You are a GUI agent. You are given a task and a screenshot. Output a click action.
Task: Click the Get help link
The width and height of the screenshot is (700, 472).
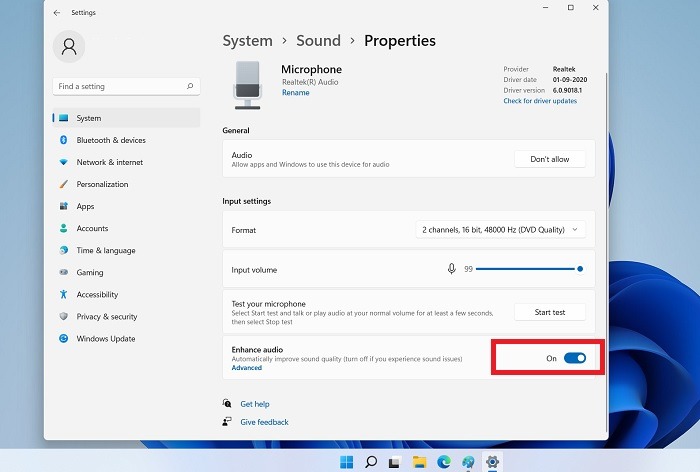(x=255, y=404)
